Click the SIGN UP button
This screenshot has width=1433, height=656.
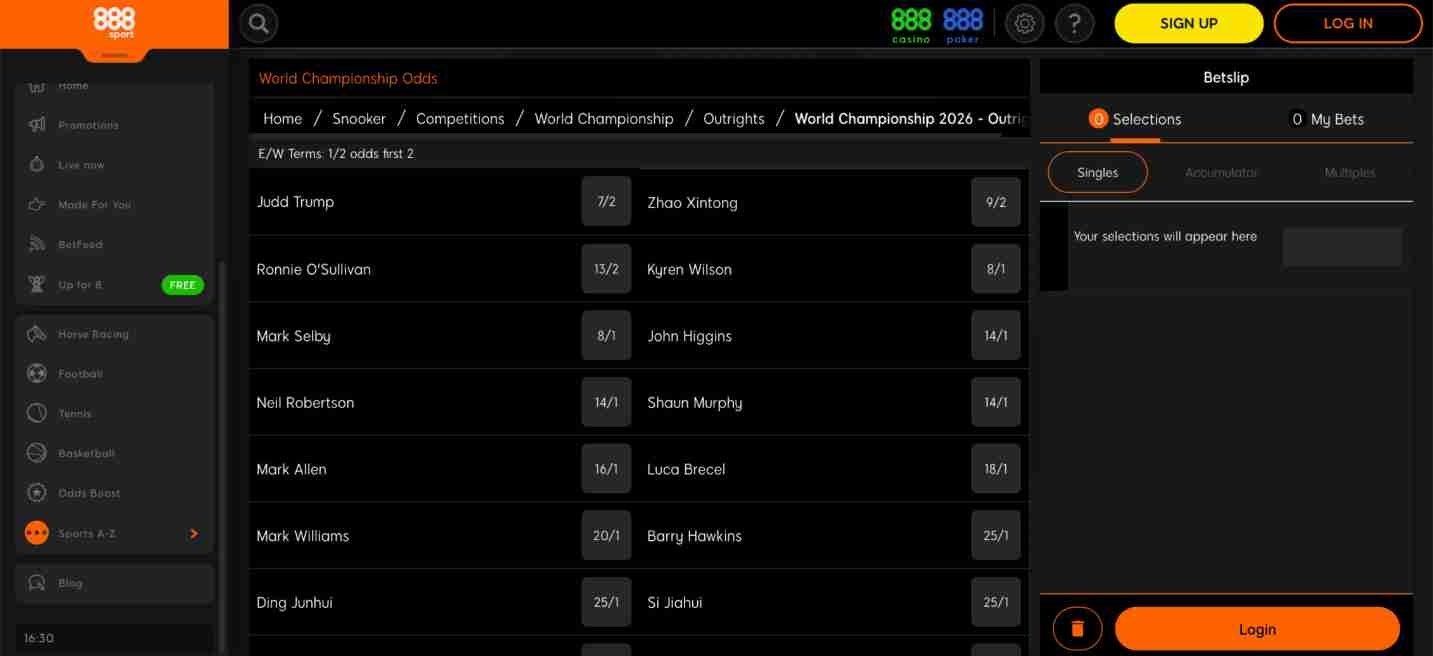1189,23
